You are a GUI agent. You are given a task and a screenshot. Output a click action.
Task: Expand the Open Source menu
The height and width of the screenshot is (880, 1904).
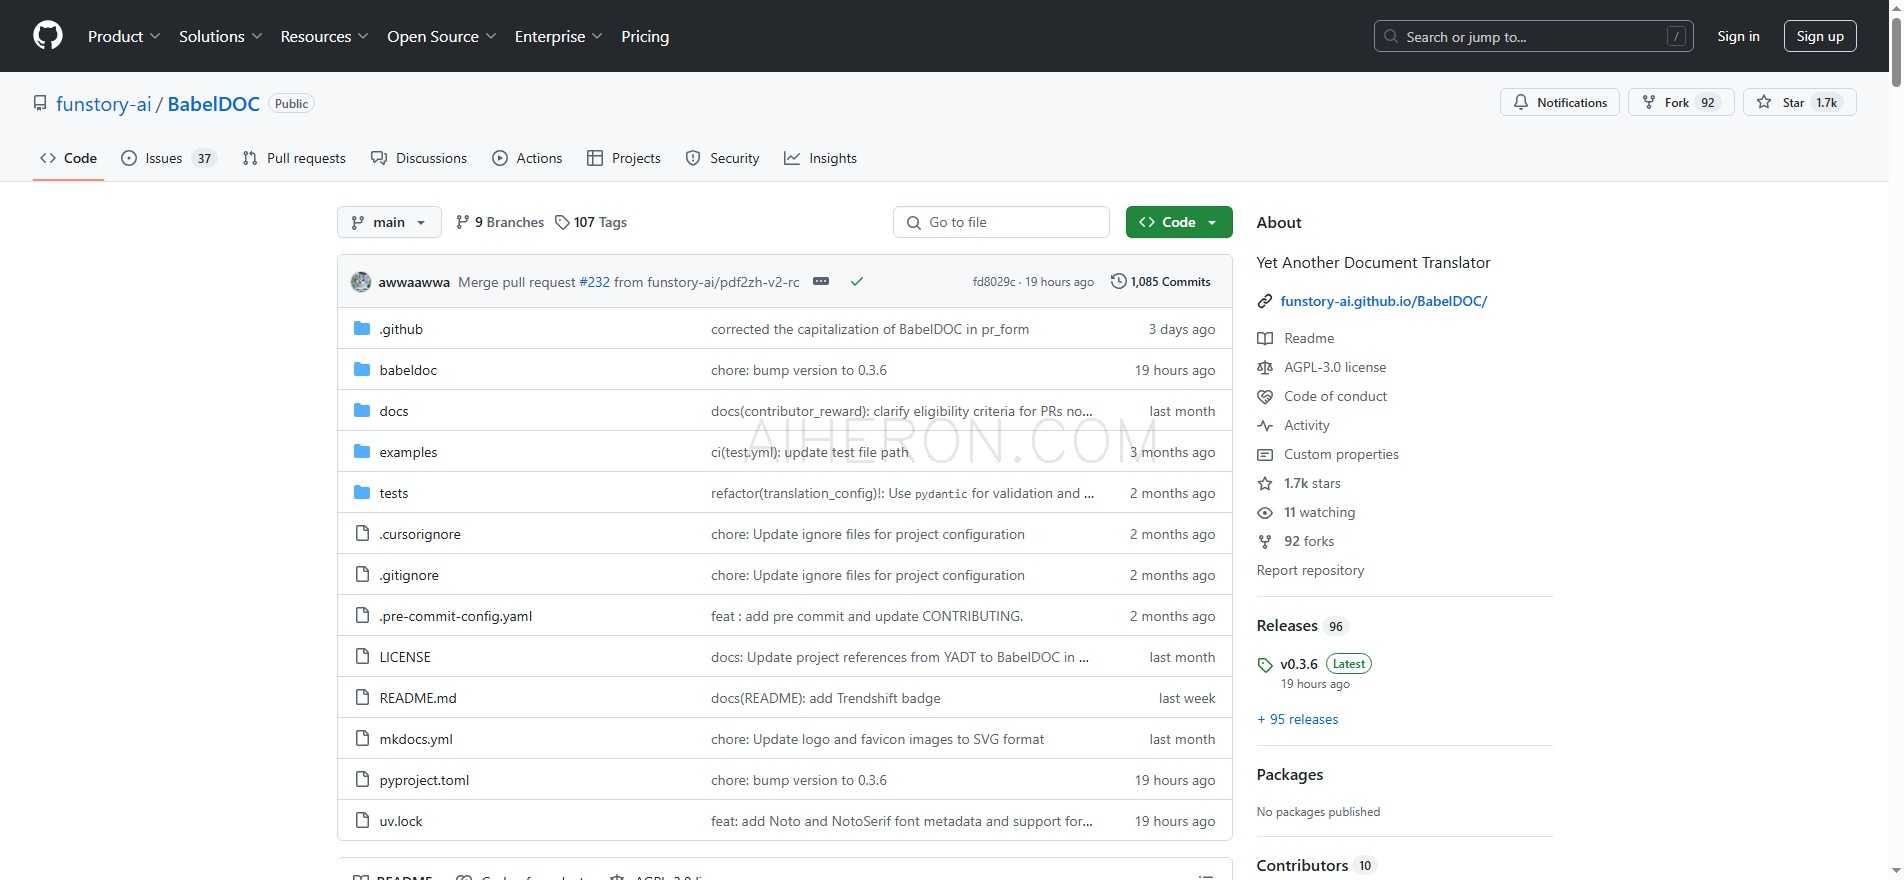click(442, 36)
